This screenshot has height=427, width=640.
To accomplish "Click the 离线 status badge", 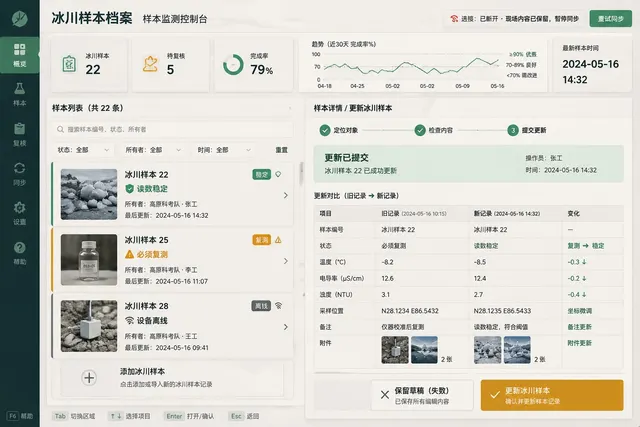I will pyautogui.click(x=261, y=305).
